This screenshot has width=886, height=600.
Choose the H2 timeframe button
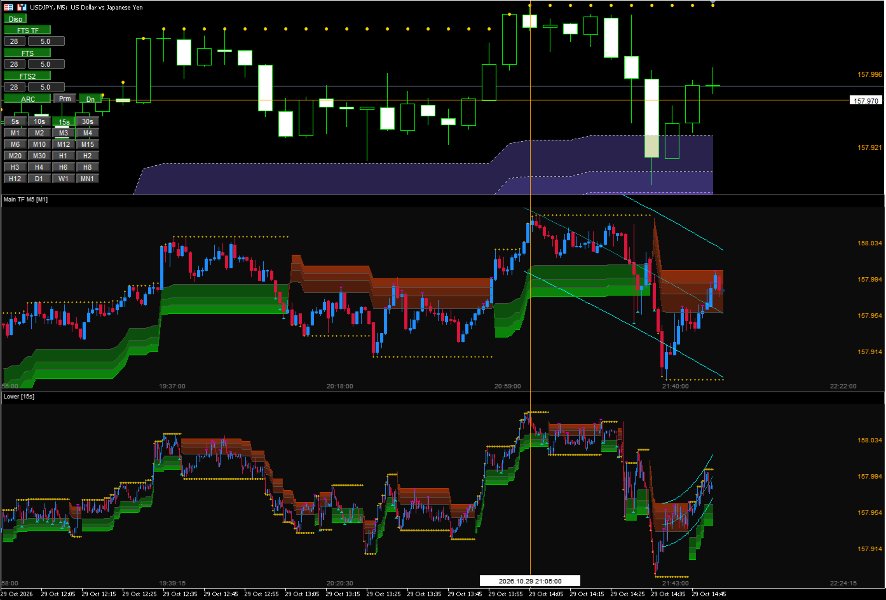point(88,155)
